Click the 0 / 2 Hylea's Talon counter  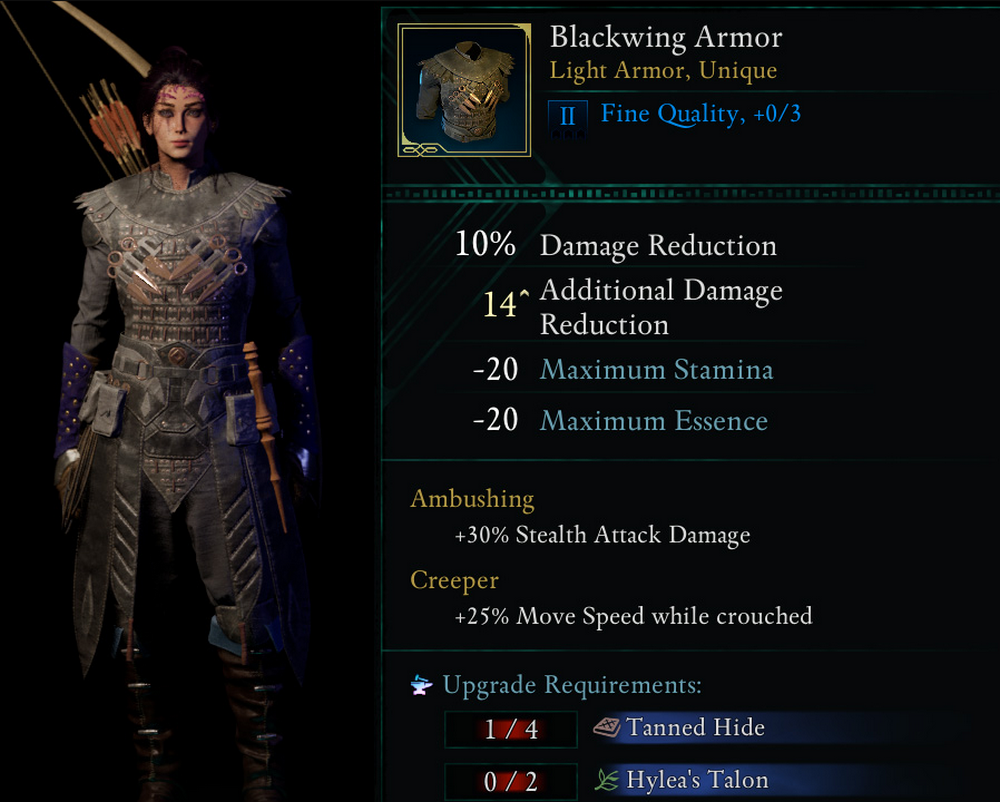(511, 781)
